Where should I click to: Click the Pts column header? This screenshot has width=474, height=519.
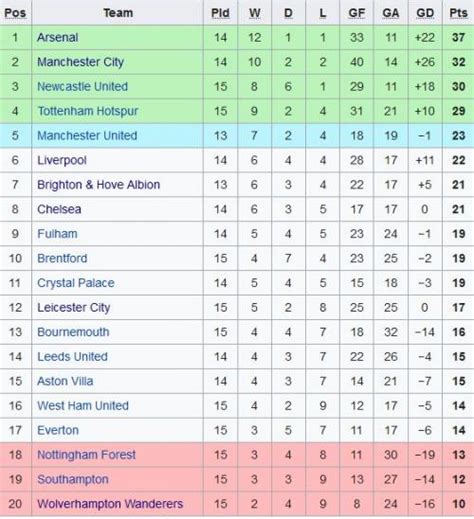coord(458,13)
